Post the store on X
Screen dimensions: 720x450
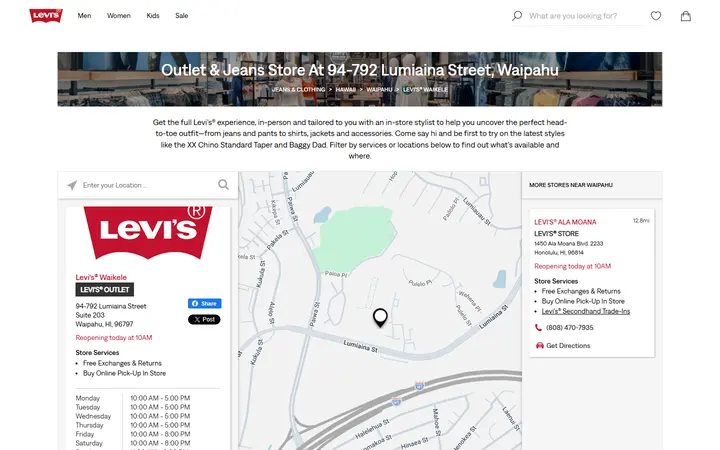[204, 320]
